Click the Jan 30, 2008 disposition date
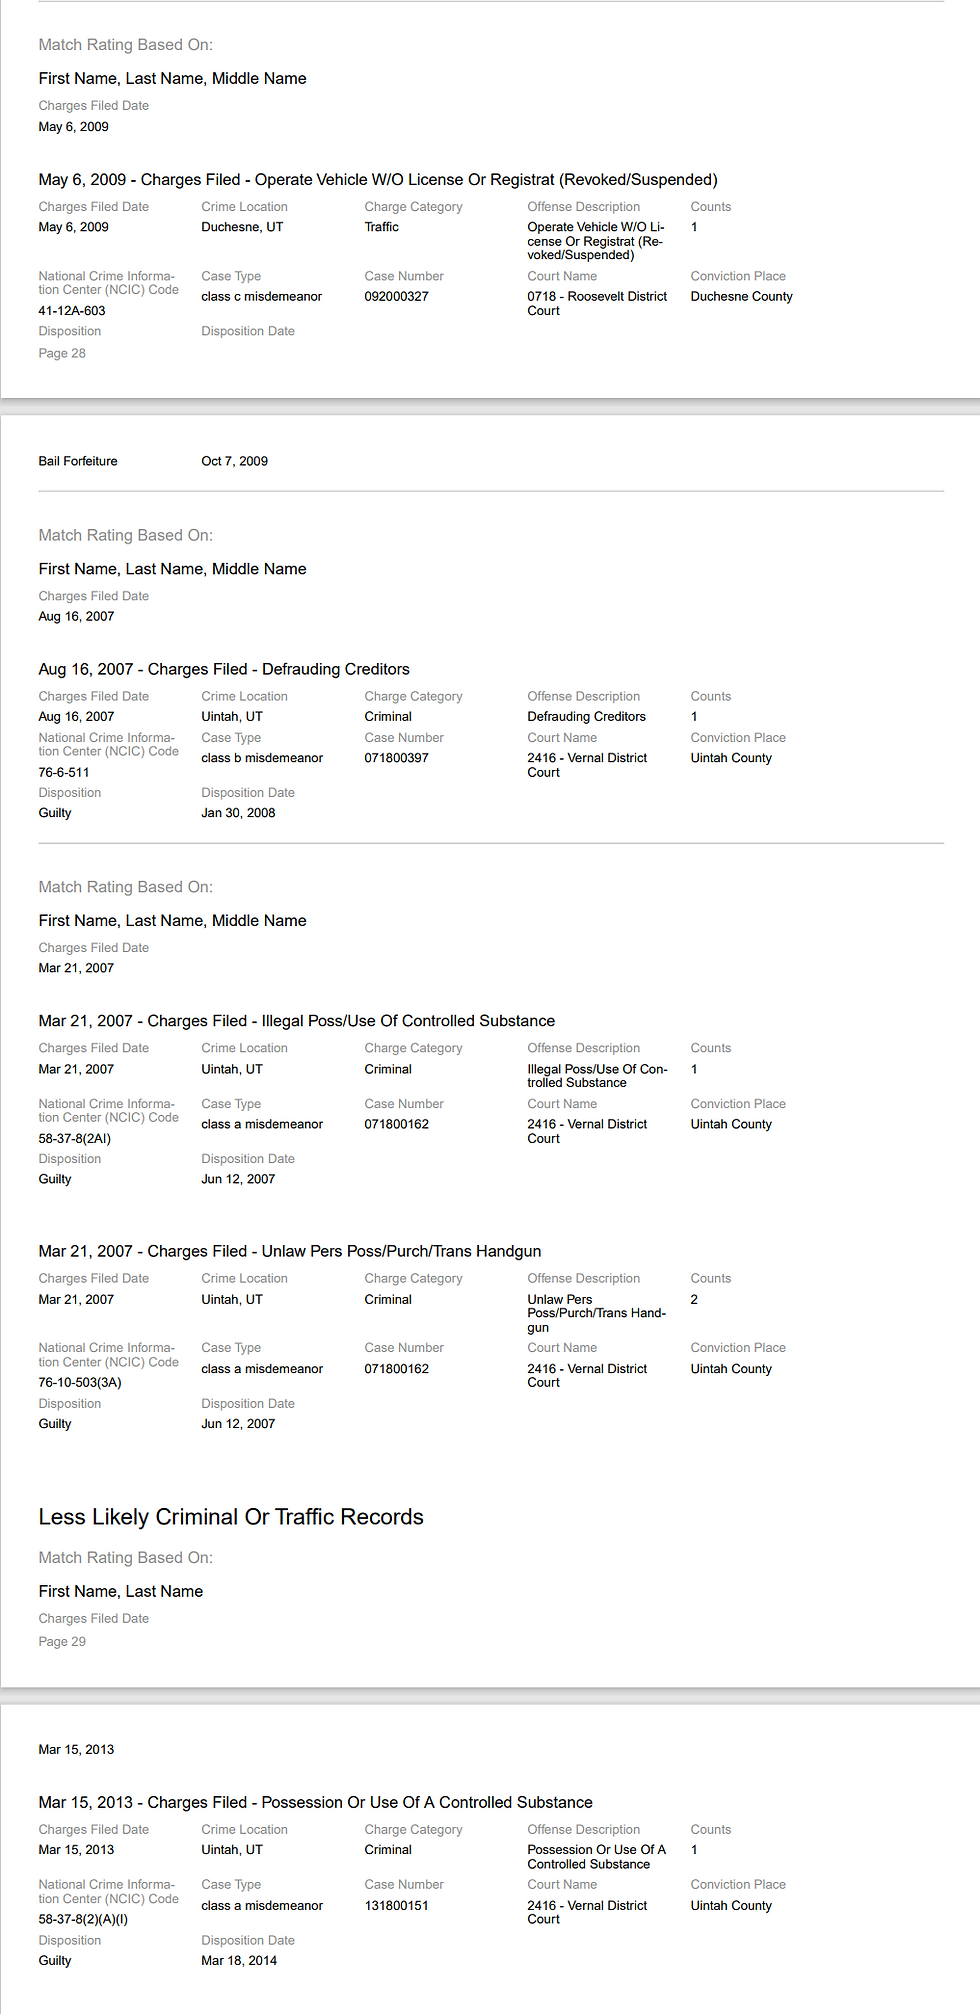The image size is (980, 2014). pos(238,813)
